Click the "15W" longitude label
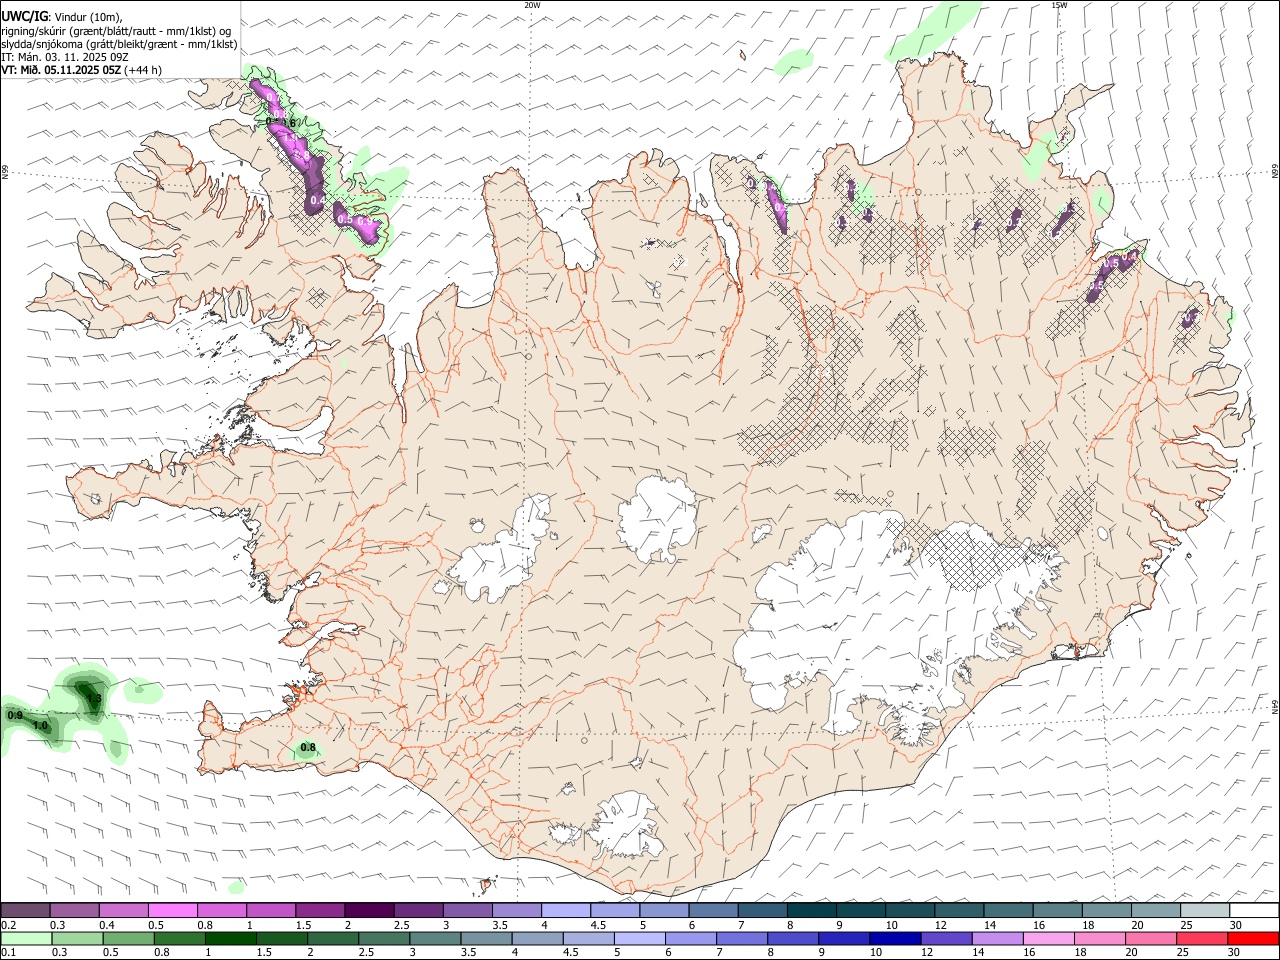 [x=1059, y=5]
